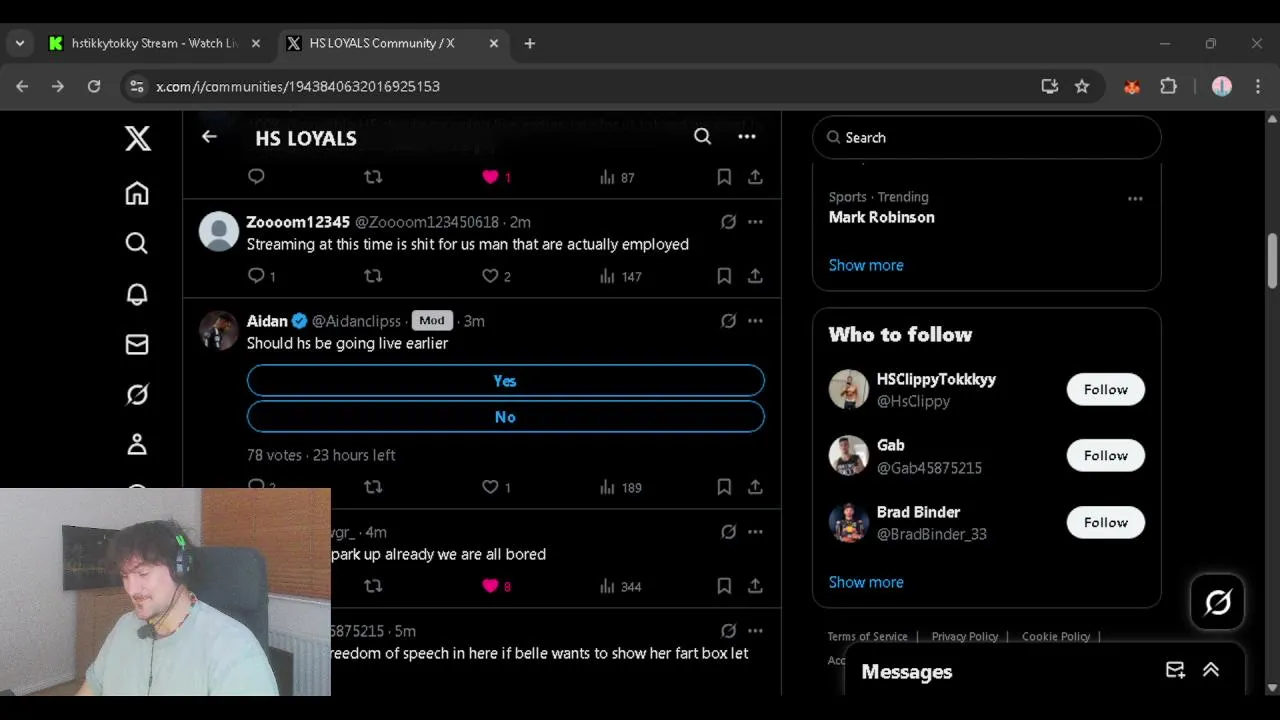The width and height of the screenshot is (1280, 720).
Task: Open Zooom12345's profile avatar
Action: pos(218,231)
